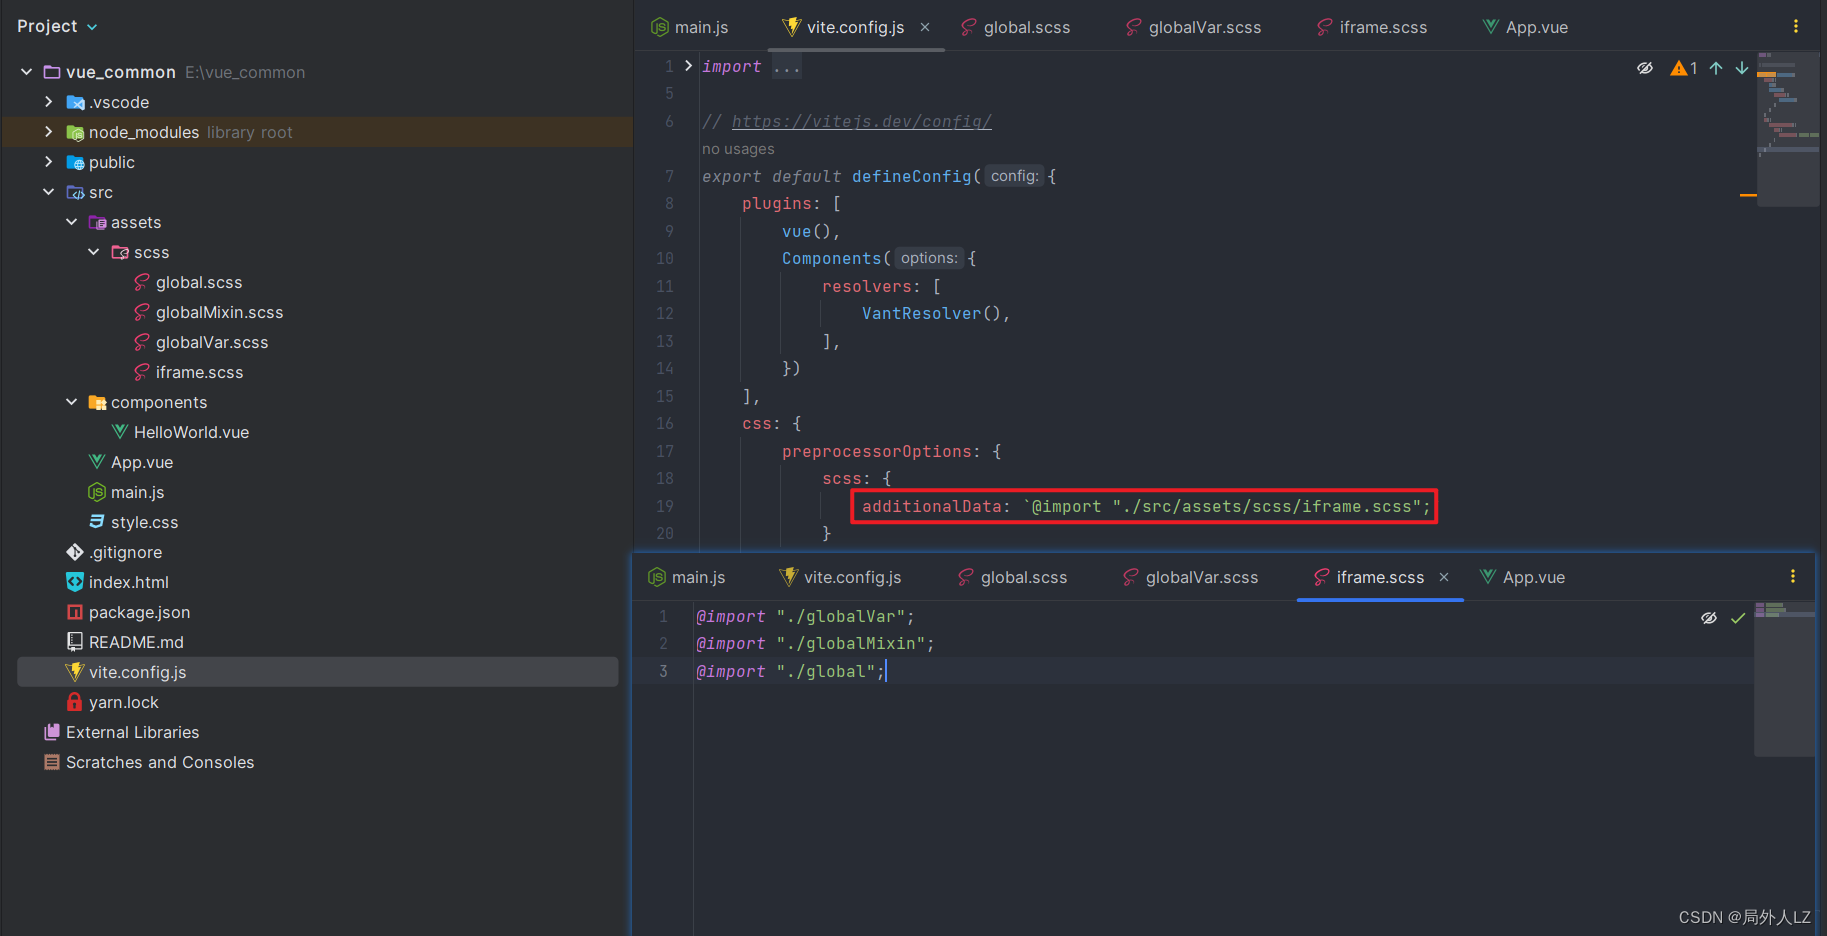Click the index.html HTML file icon
Image resolution: width=1827 pixels, height=936 pixels.
(x=75, y=582)
